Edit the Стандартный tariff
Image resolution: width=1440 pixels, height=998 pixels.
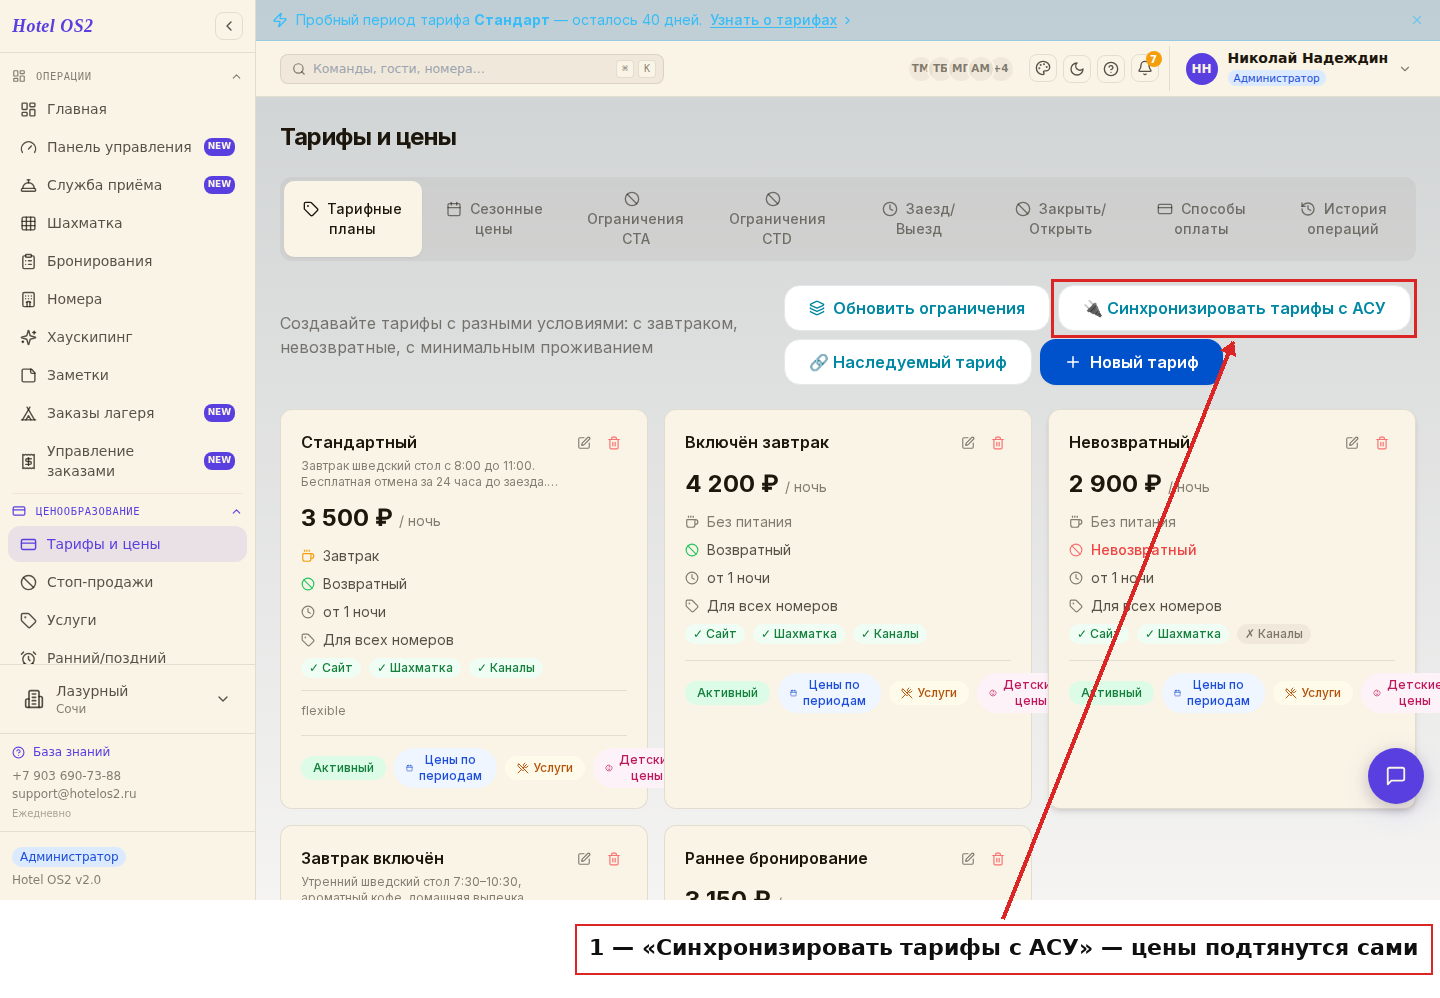584,443
